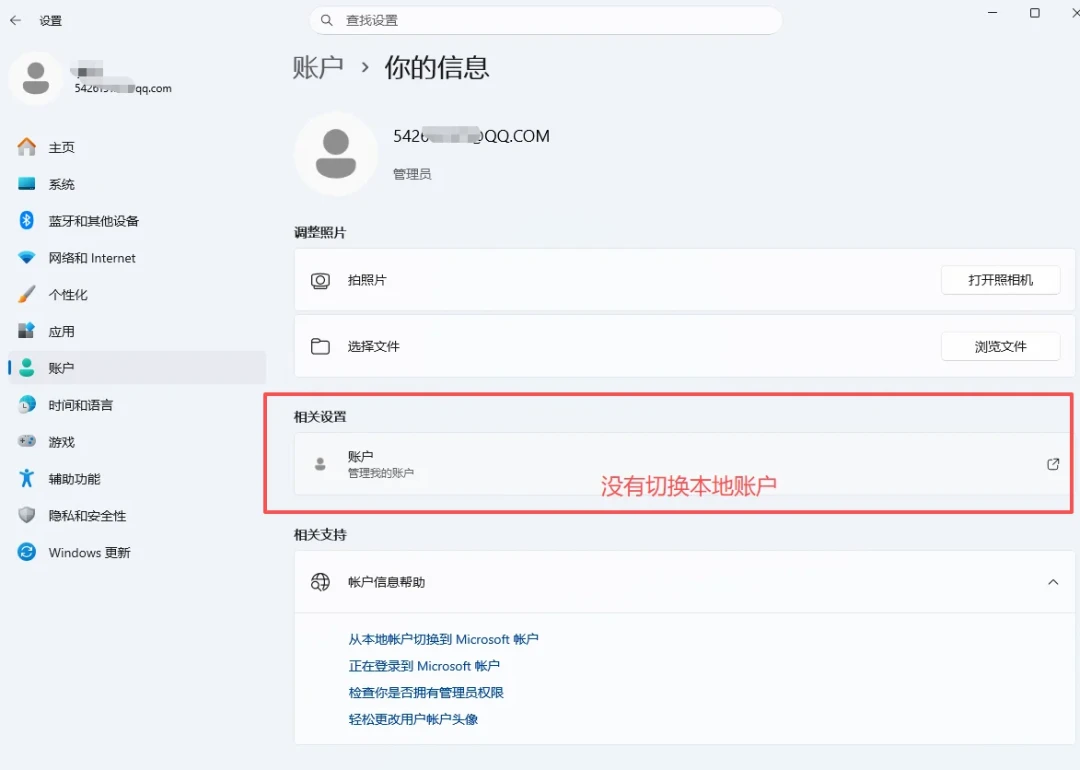Select 账户 in the sidebar
The width and height of the screenshot is (1080, 770).
tap(137, 368)
